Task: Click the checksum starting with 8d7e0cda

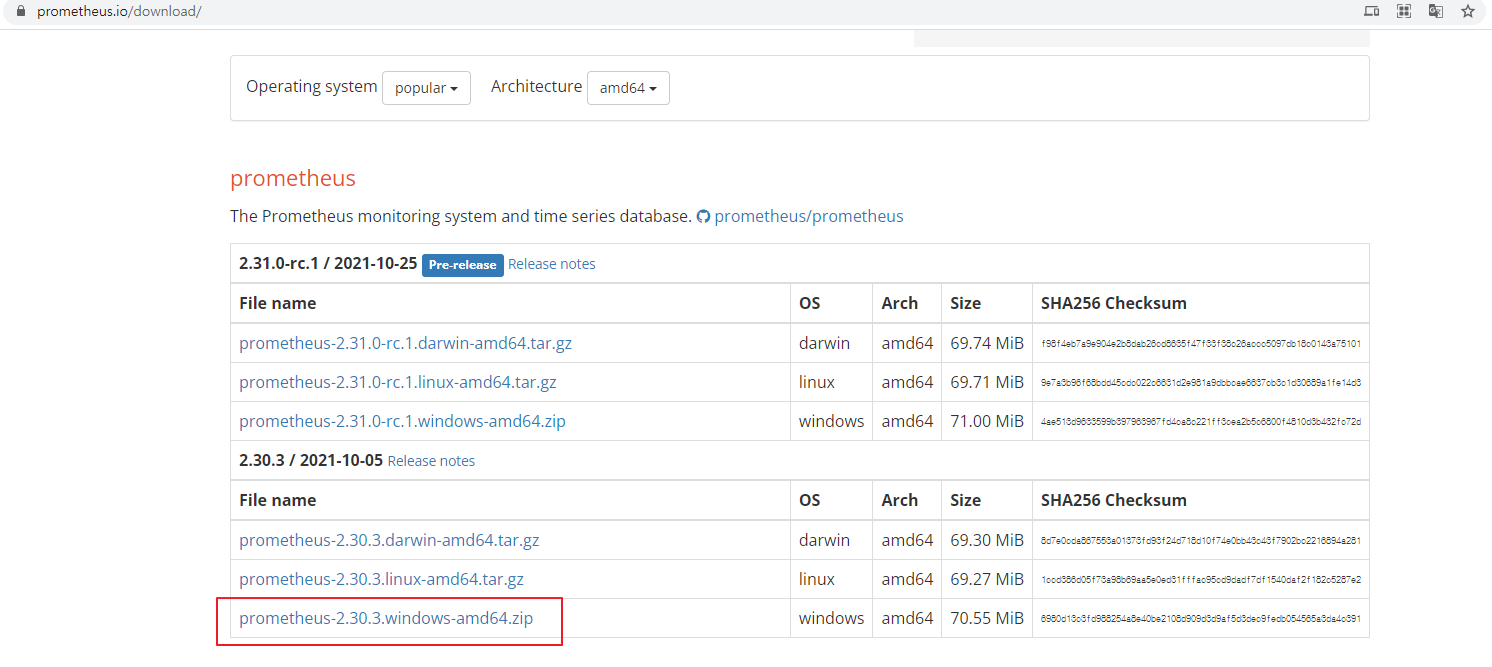Action: pyautogui.click(x=1201, y=540)
